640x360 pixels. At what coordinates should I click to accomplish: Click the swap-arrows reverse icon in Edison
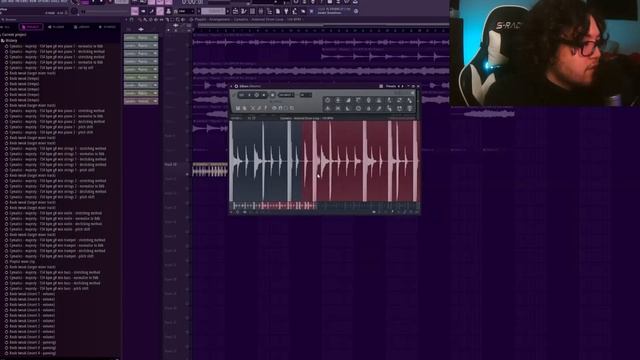pos(399,100)
